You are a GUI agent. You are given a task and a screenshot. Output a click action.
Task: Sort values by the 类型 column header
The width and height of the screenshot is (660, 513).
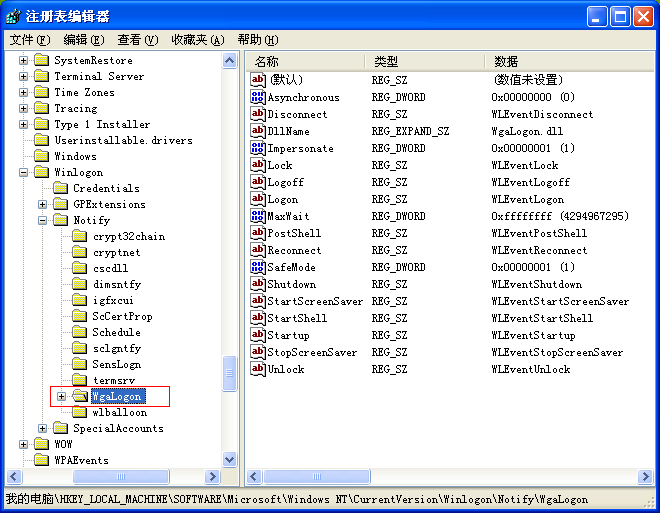(x=424, y=61)
